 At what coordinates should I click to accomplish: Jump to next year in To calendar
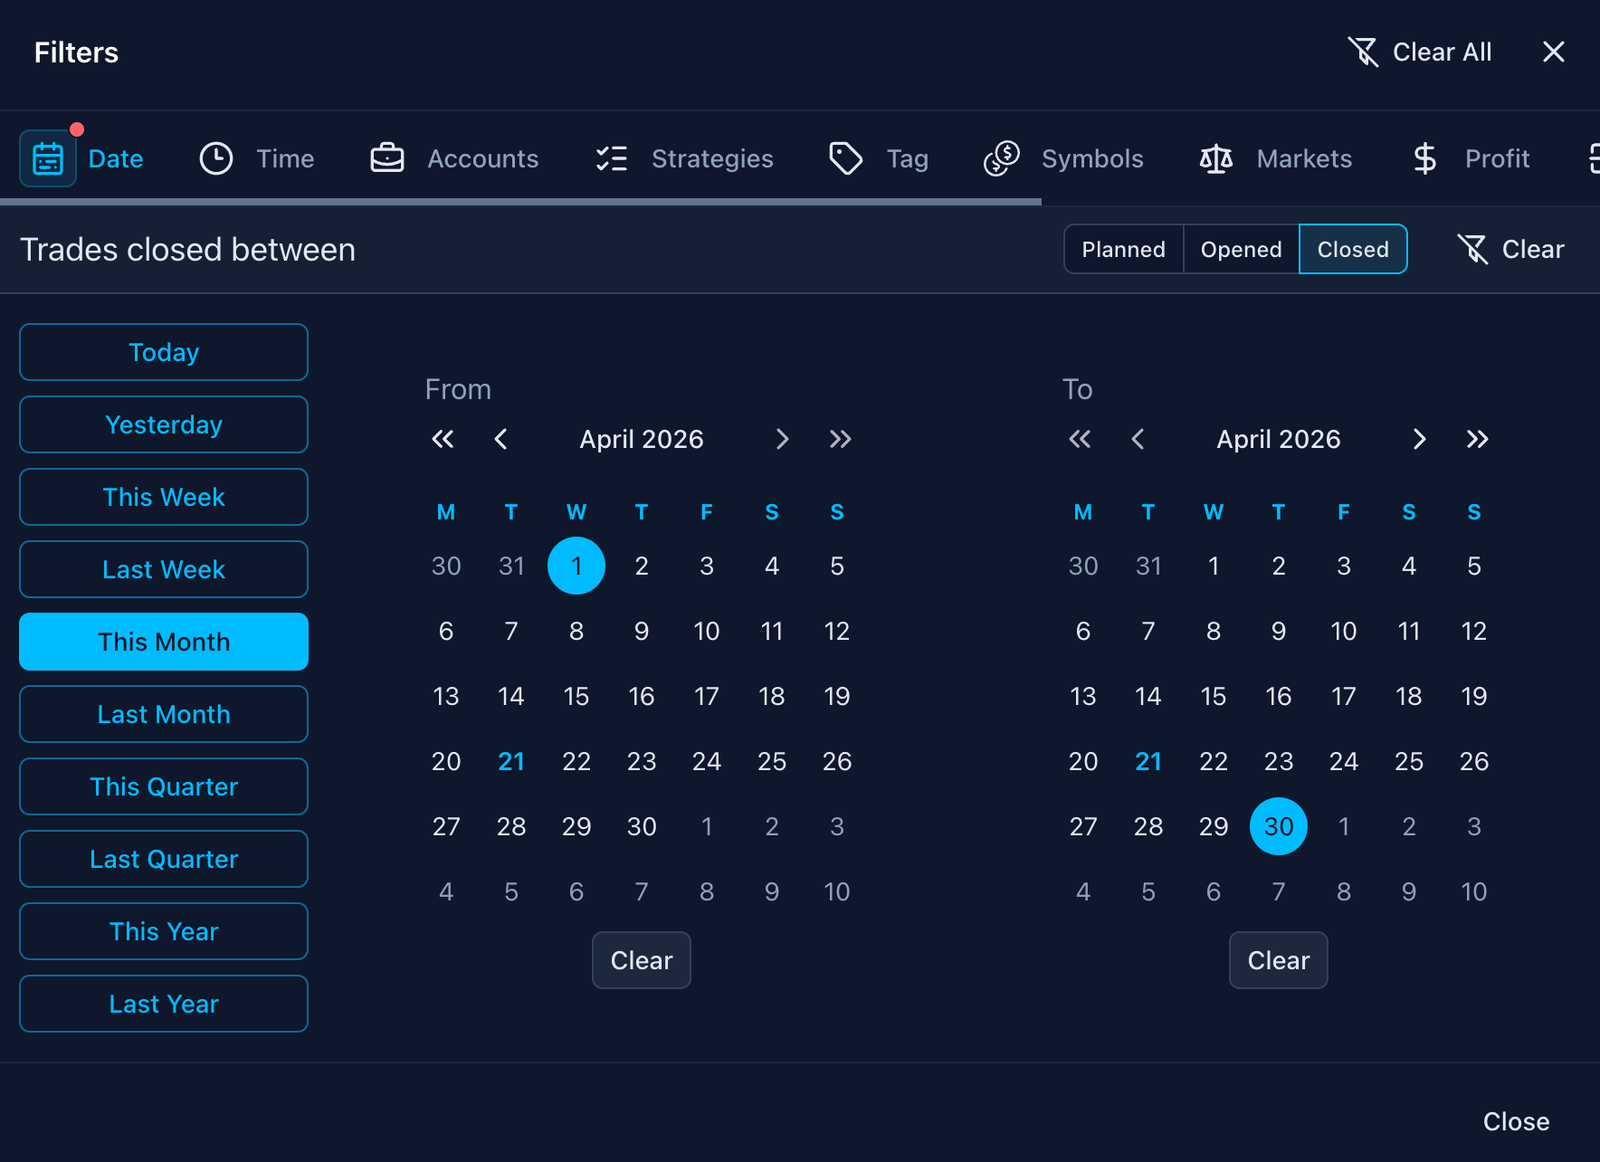(1477, 439)
